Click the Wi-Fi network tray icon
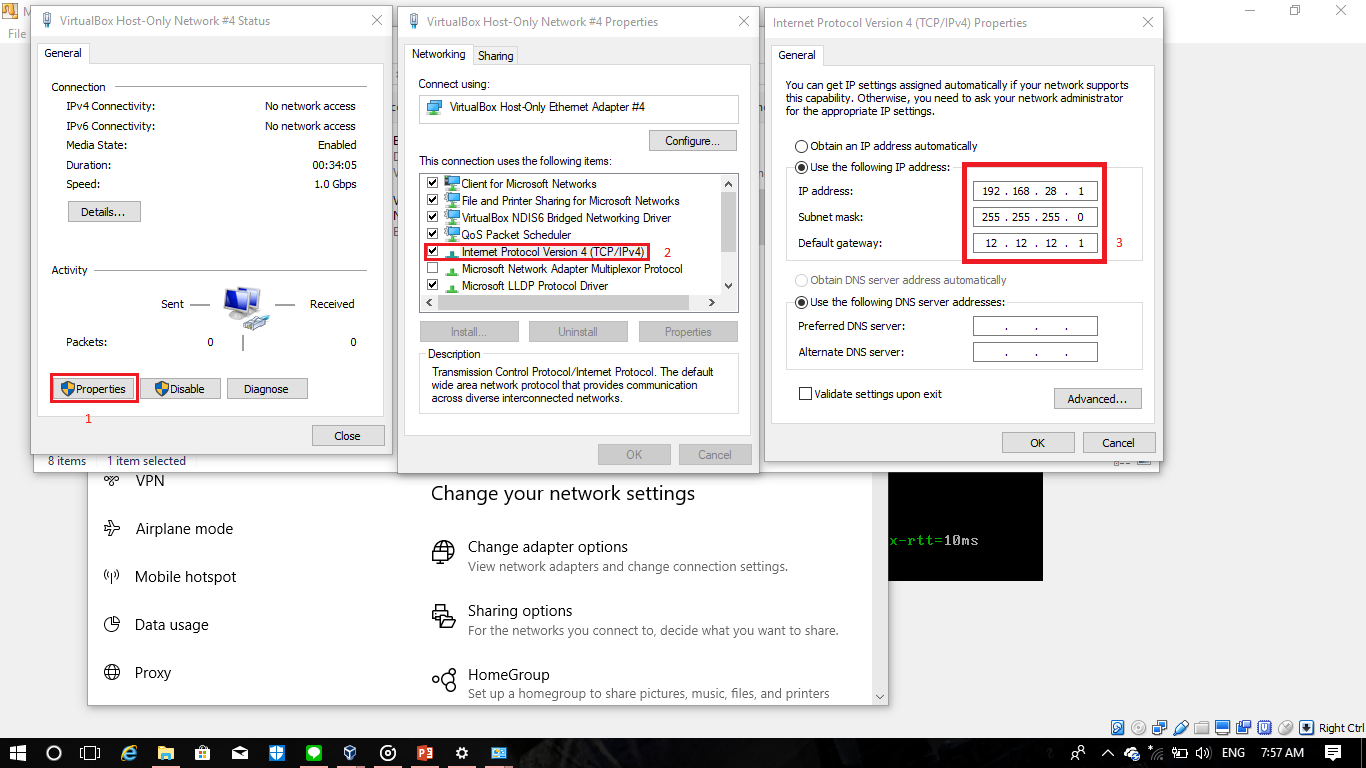This screenshot has height=768, width=1366. pyautogui.click(x=1156, y=753)
